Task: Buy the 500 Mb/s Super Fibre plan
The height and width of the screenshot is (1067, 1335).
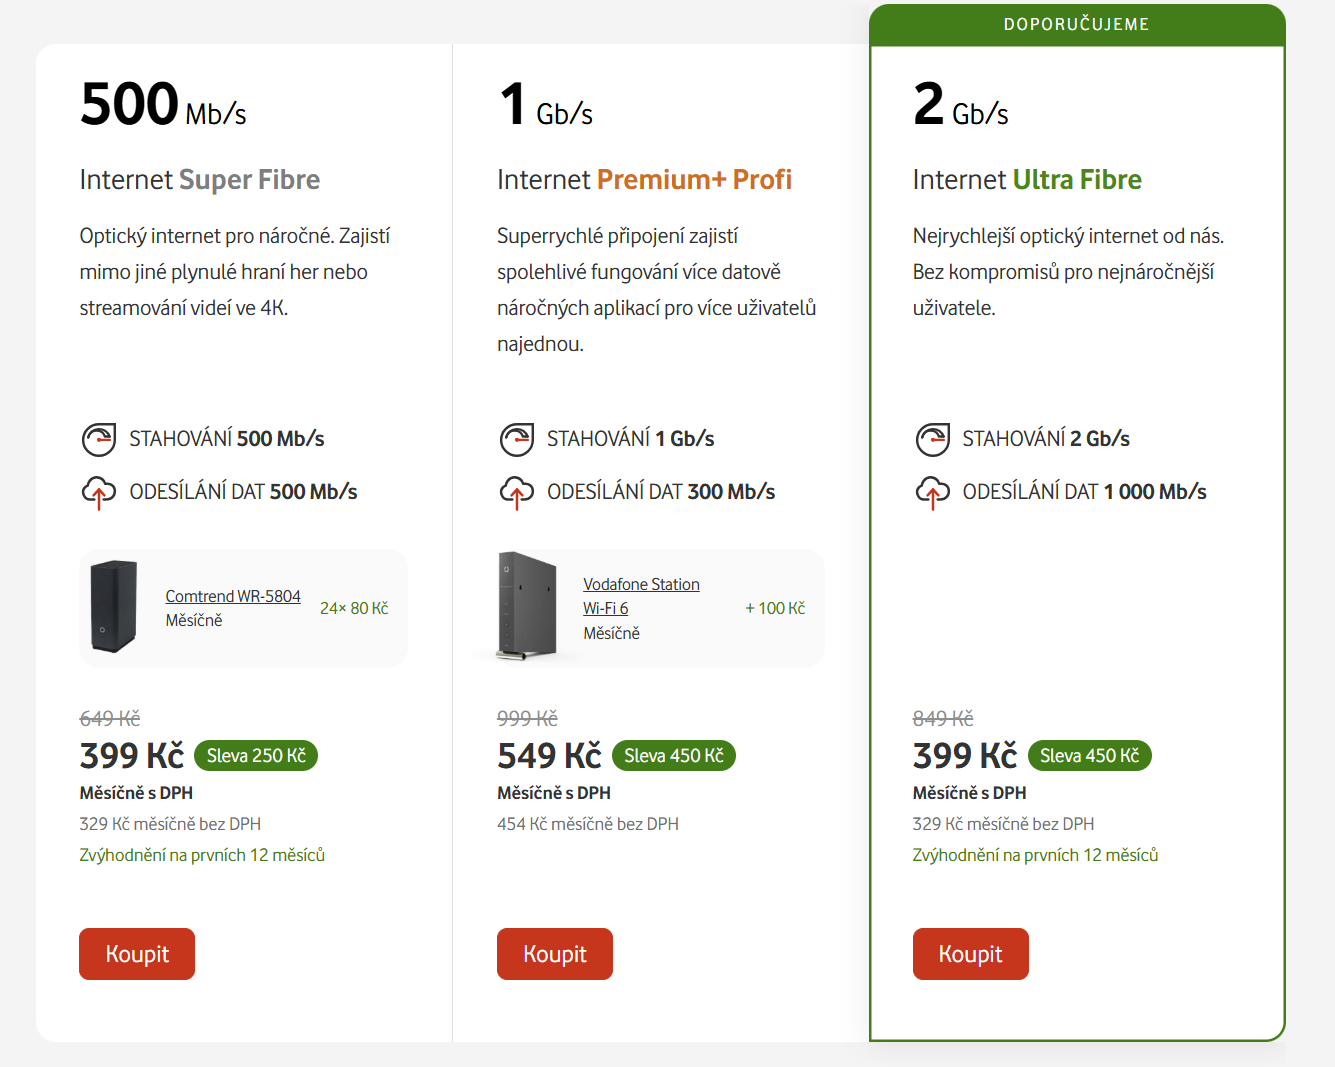Action: coord(137,954)
